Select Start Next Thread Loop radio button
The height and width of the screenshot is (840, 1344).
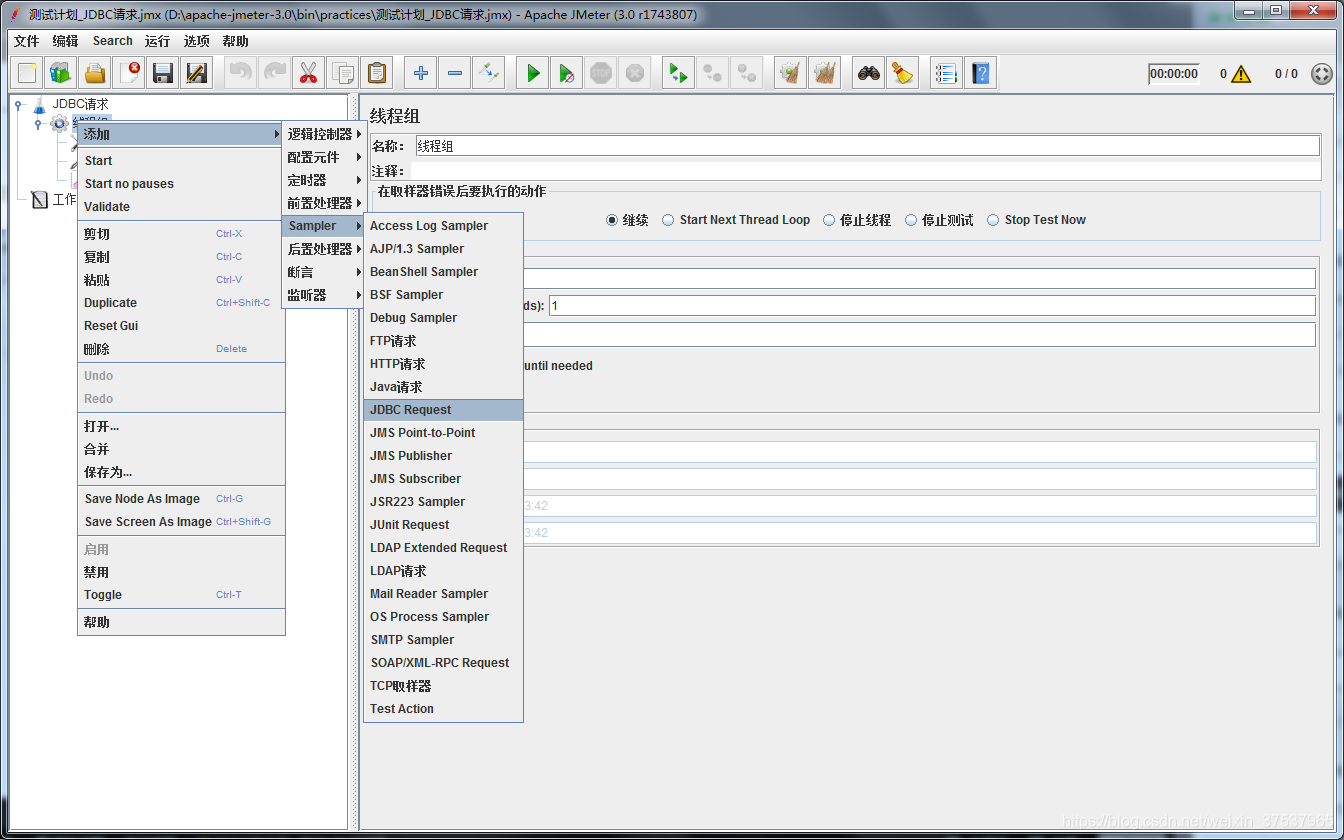pos(668,220)
